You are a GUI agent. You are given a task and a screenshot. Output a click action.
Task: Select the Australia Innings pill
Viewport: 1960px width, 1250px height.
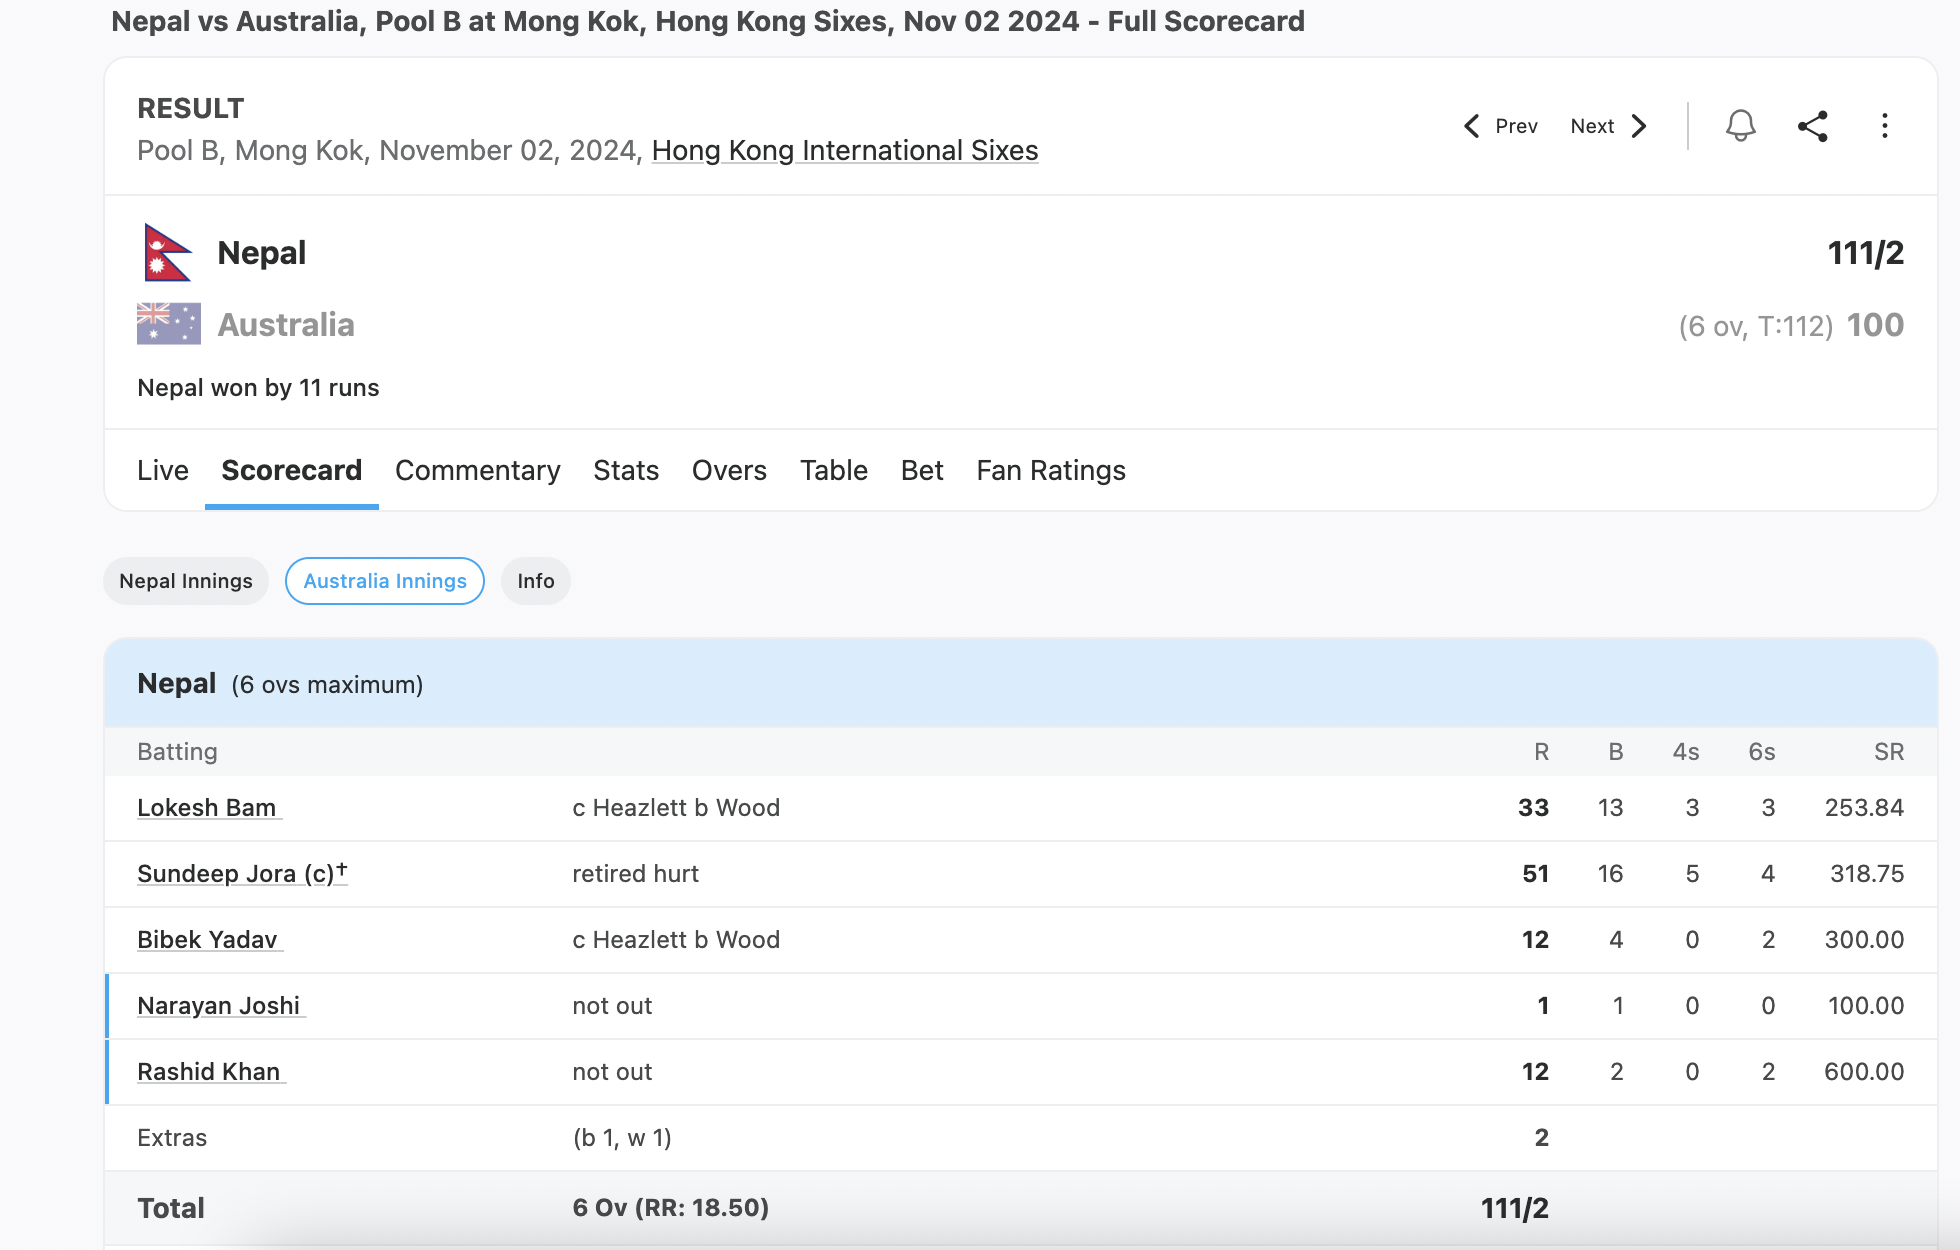tap(385, 581)
